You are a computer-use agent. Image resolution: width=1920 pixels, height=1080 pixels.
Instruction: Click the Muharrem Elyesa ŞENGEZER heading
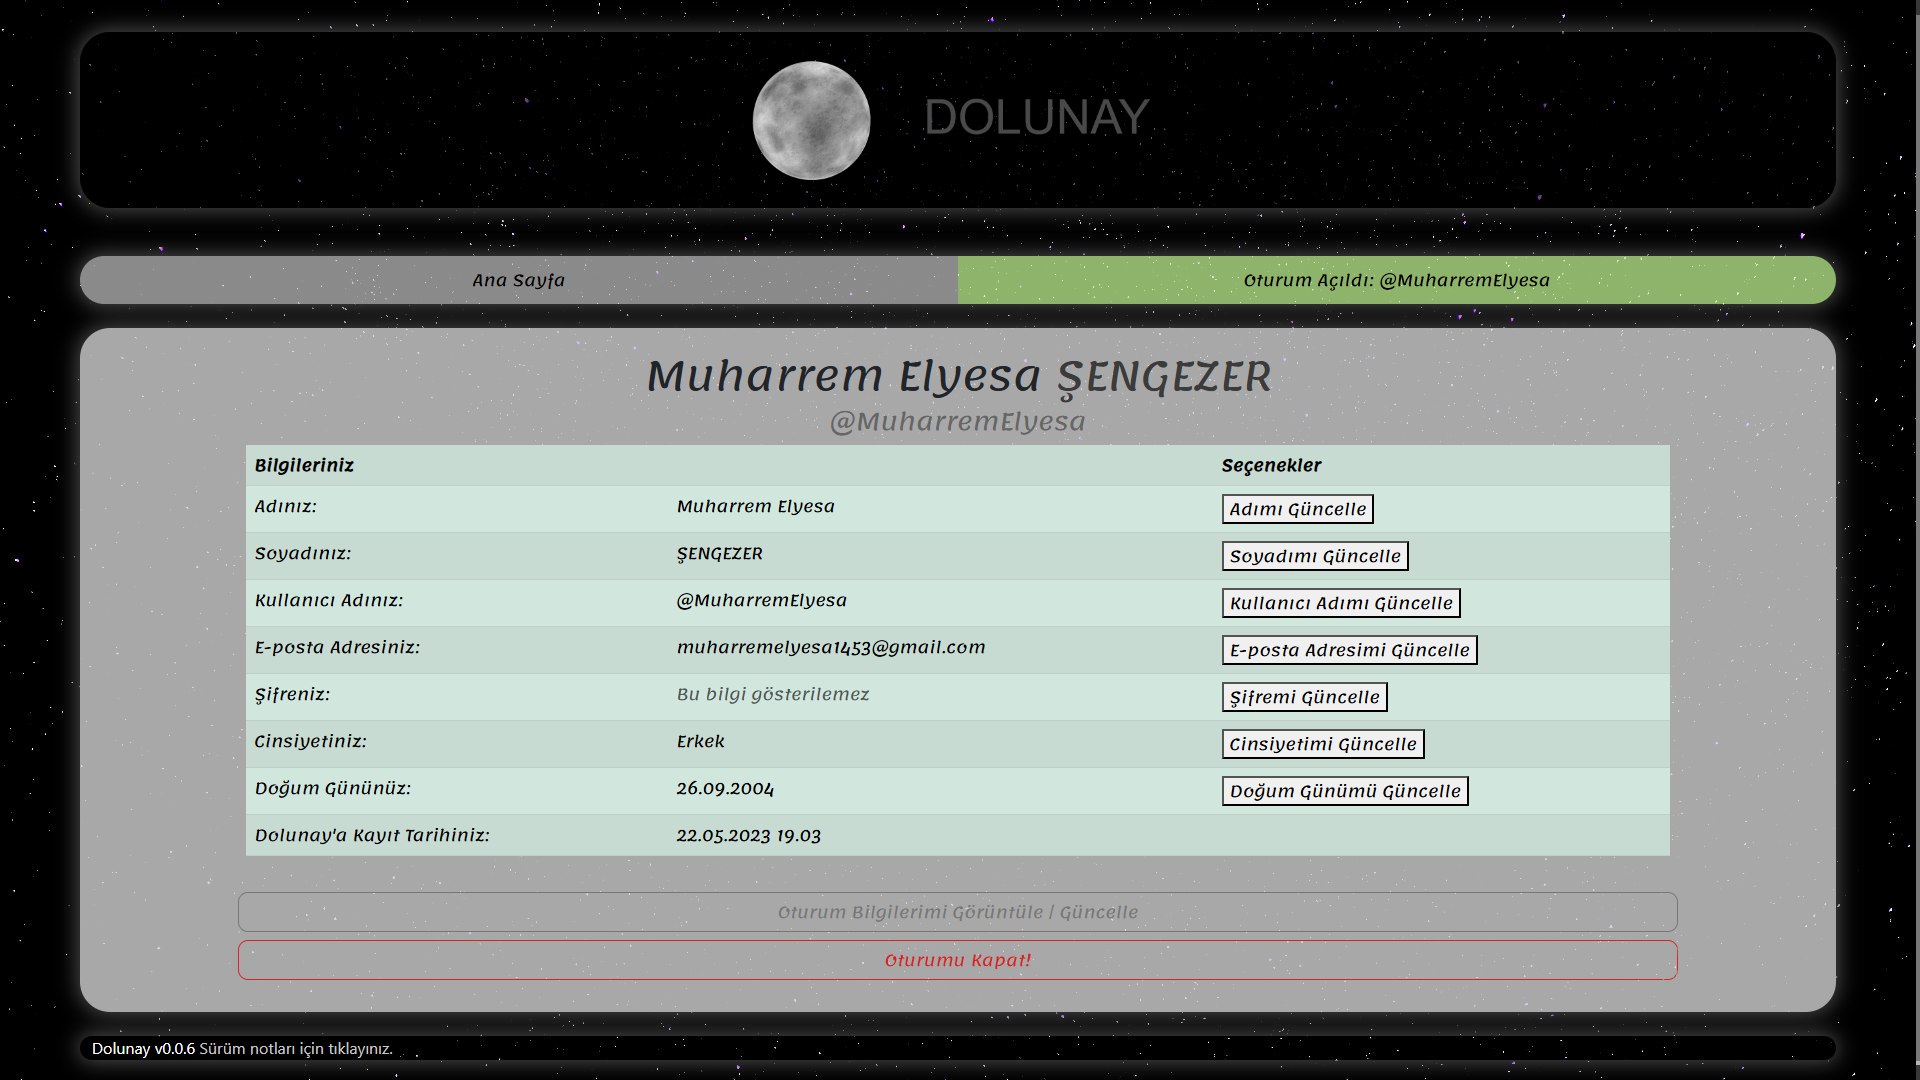click(x=959, y=377)
